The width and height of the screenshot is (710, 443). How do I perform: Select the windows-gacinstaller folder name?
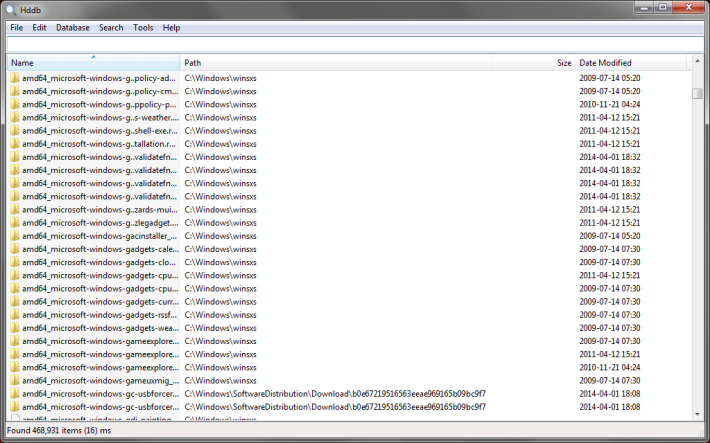101,236
